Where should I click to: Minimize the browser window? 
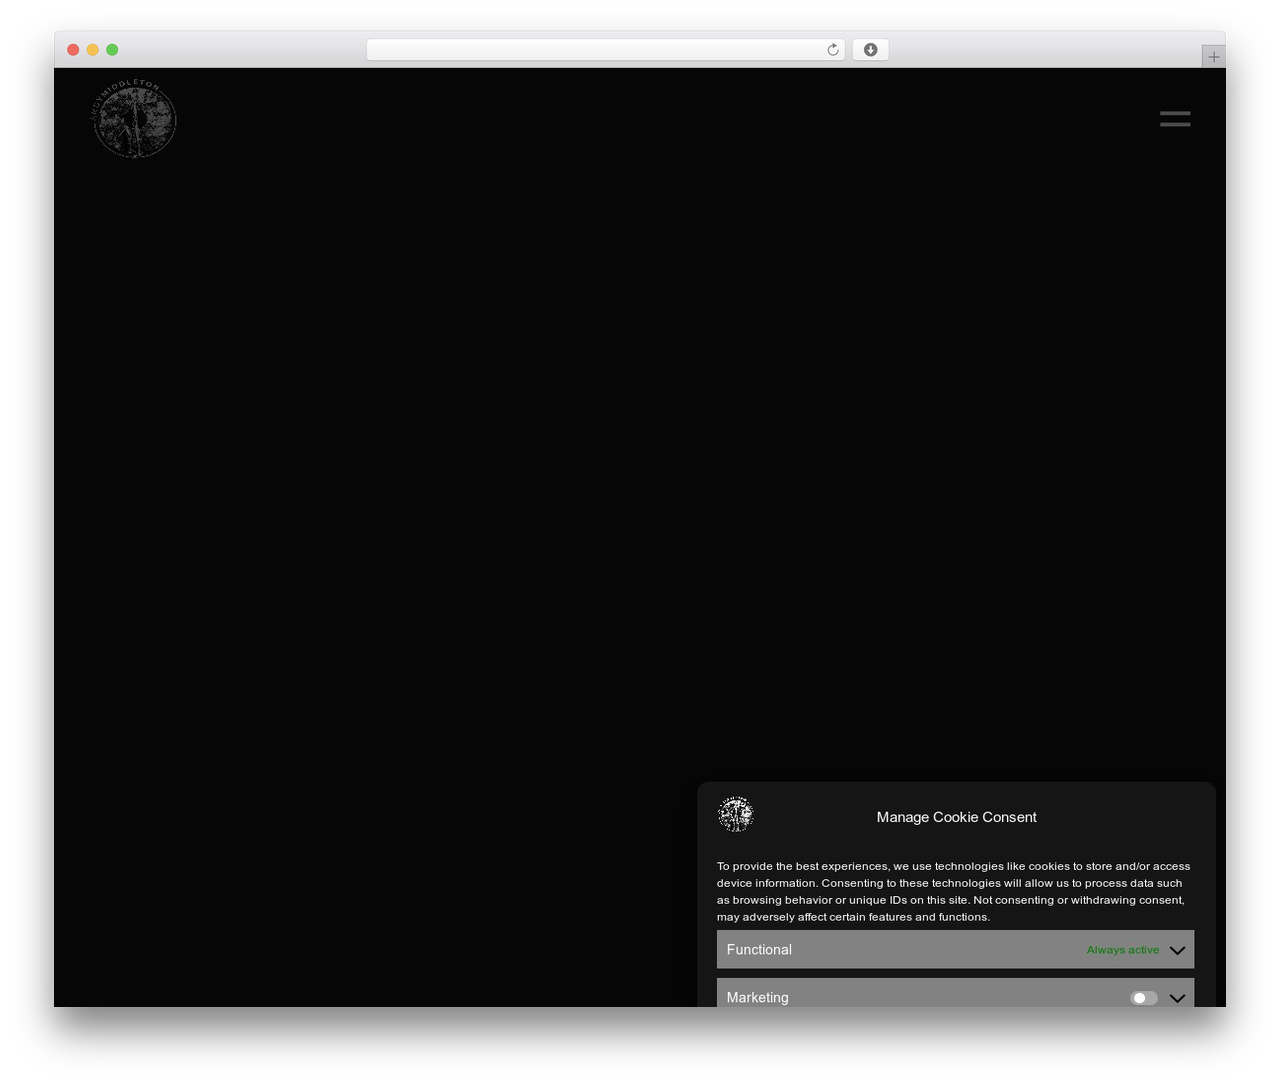click(x=93, y=50)
